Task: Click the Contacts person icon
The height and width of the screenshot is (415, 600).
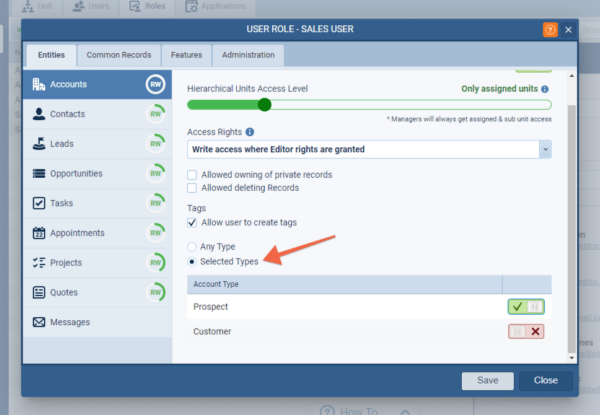Action: point(39,114)
